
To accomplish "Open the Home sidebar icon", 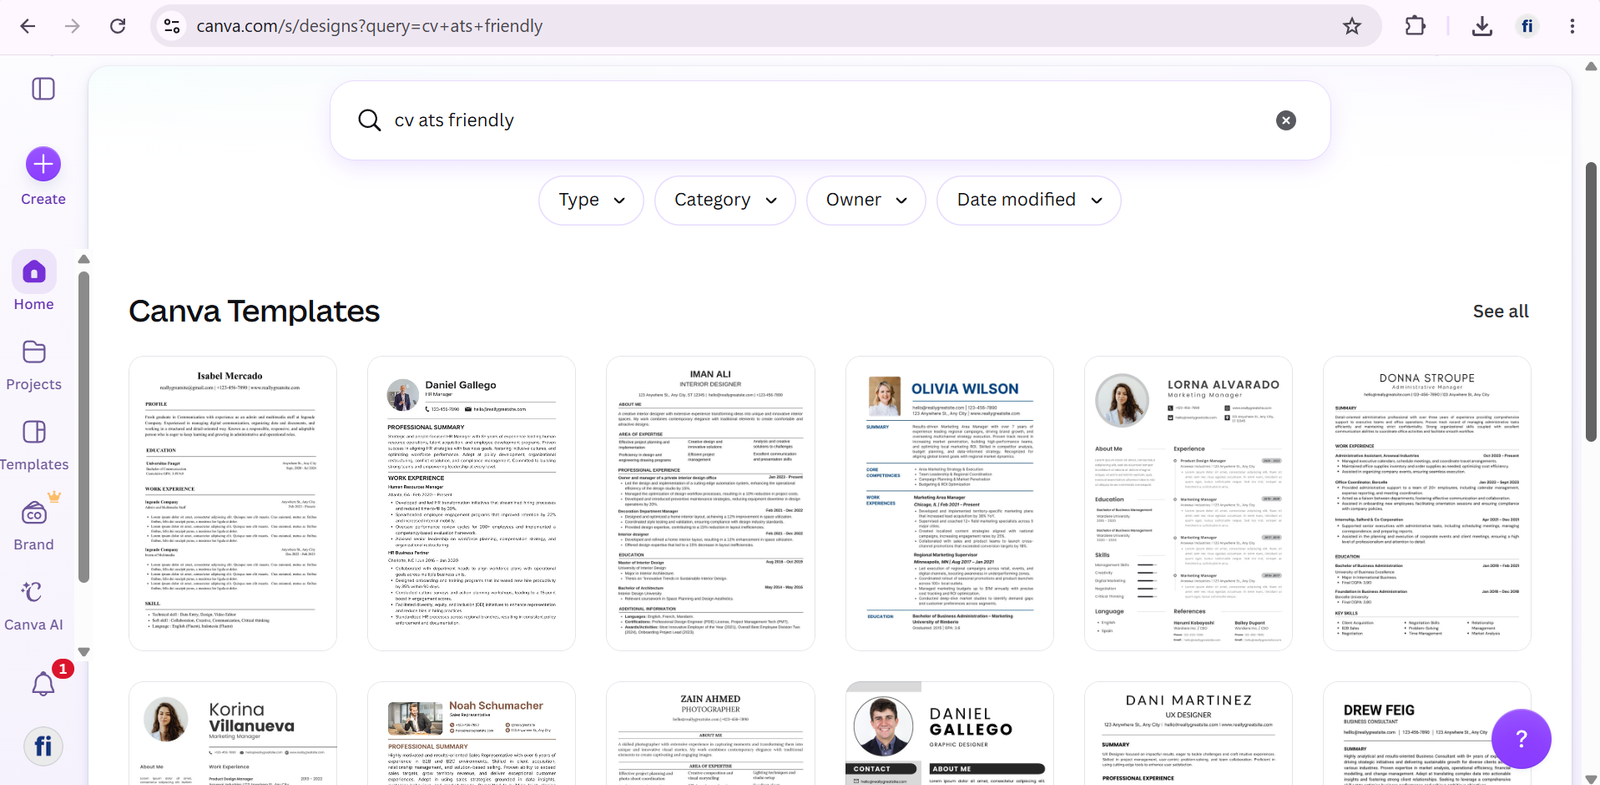I will coord(34,271).
